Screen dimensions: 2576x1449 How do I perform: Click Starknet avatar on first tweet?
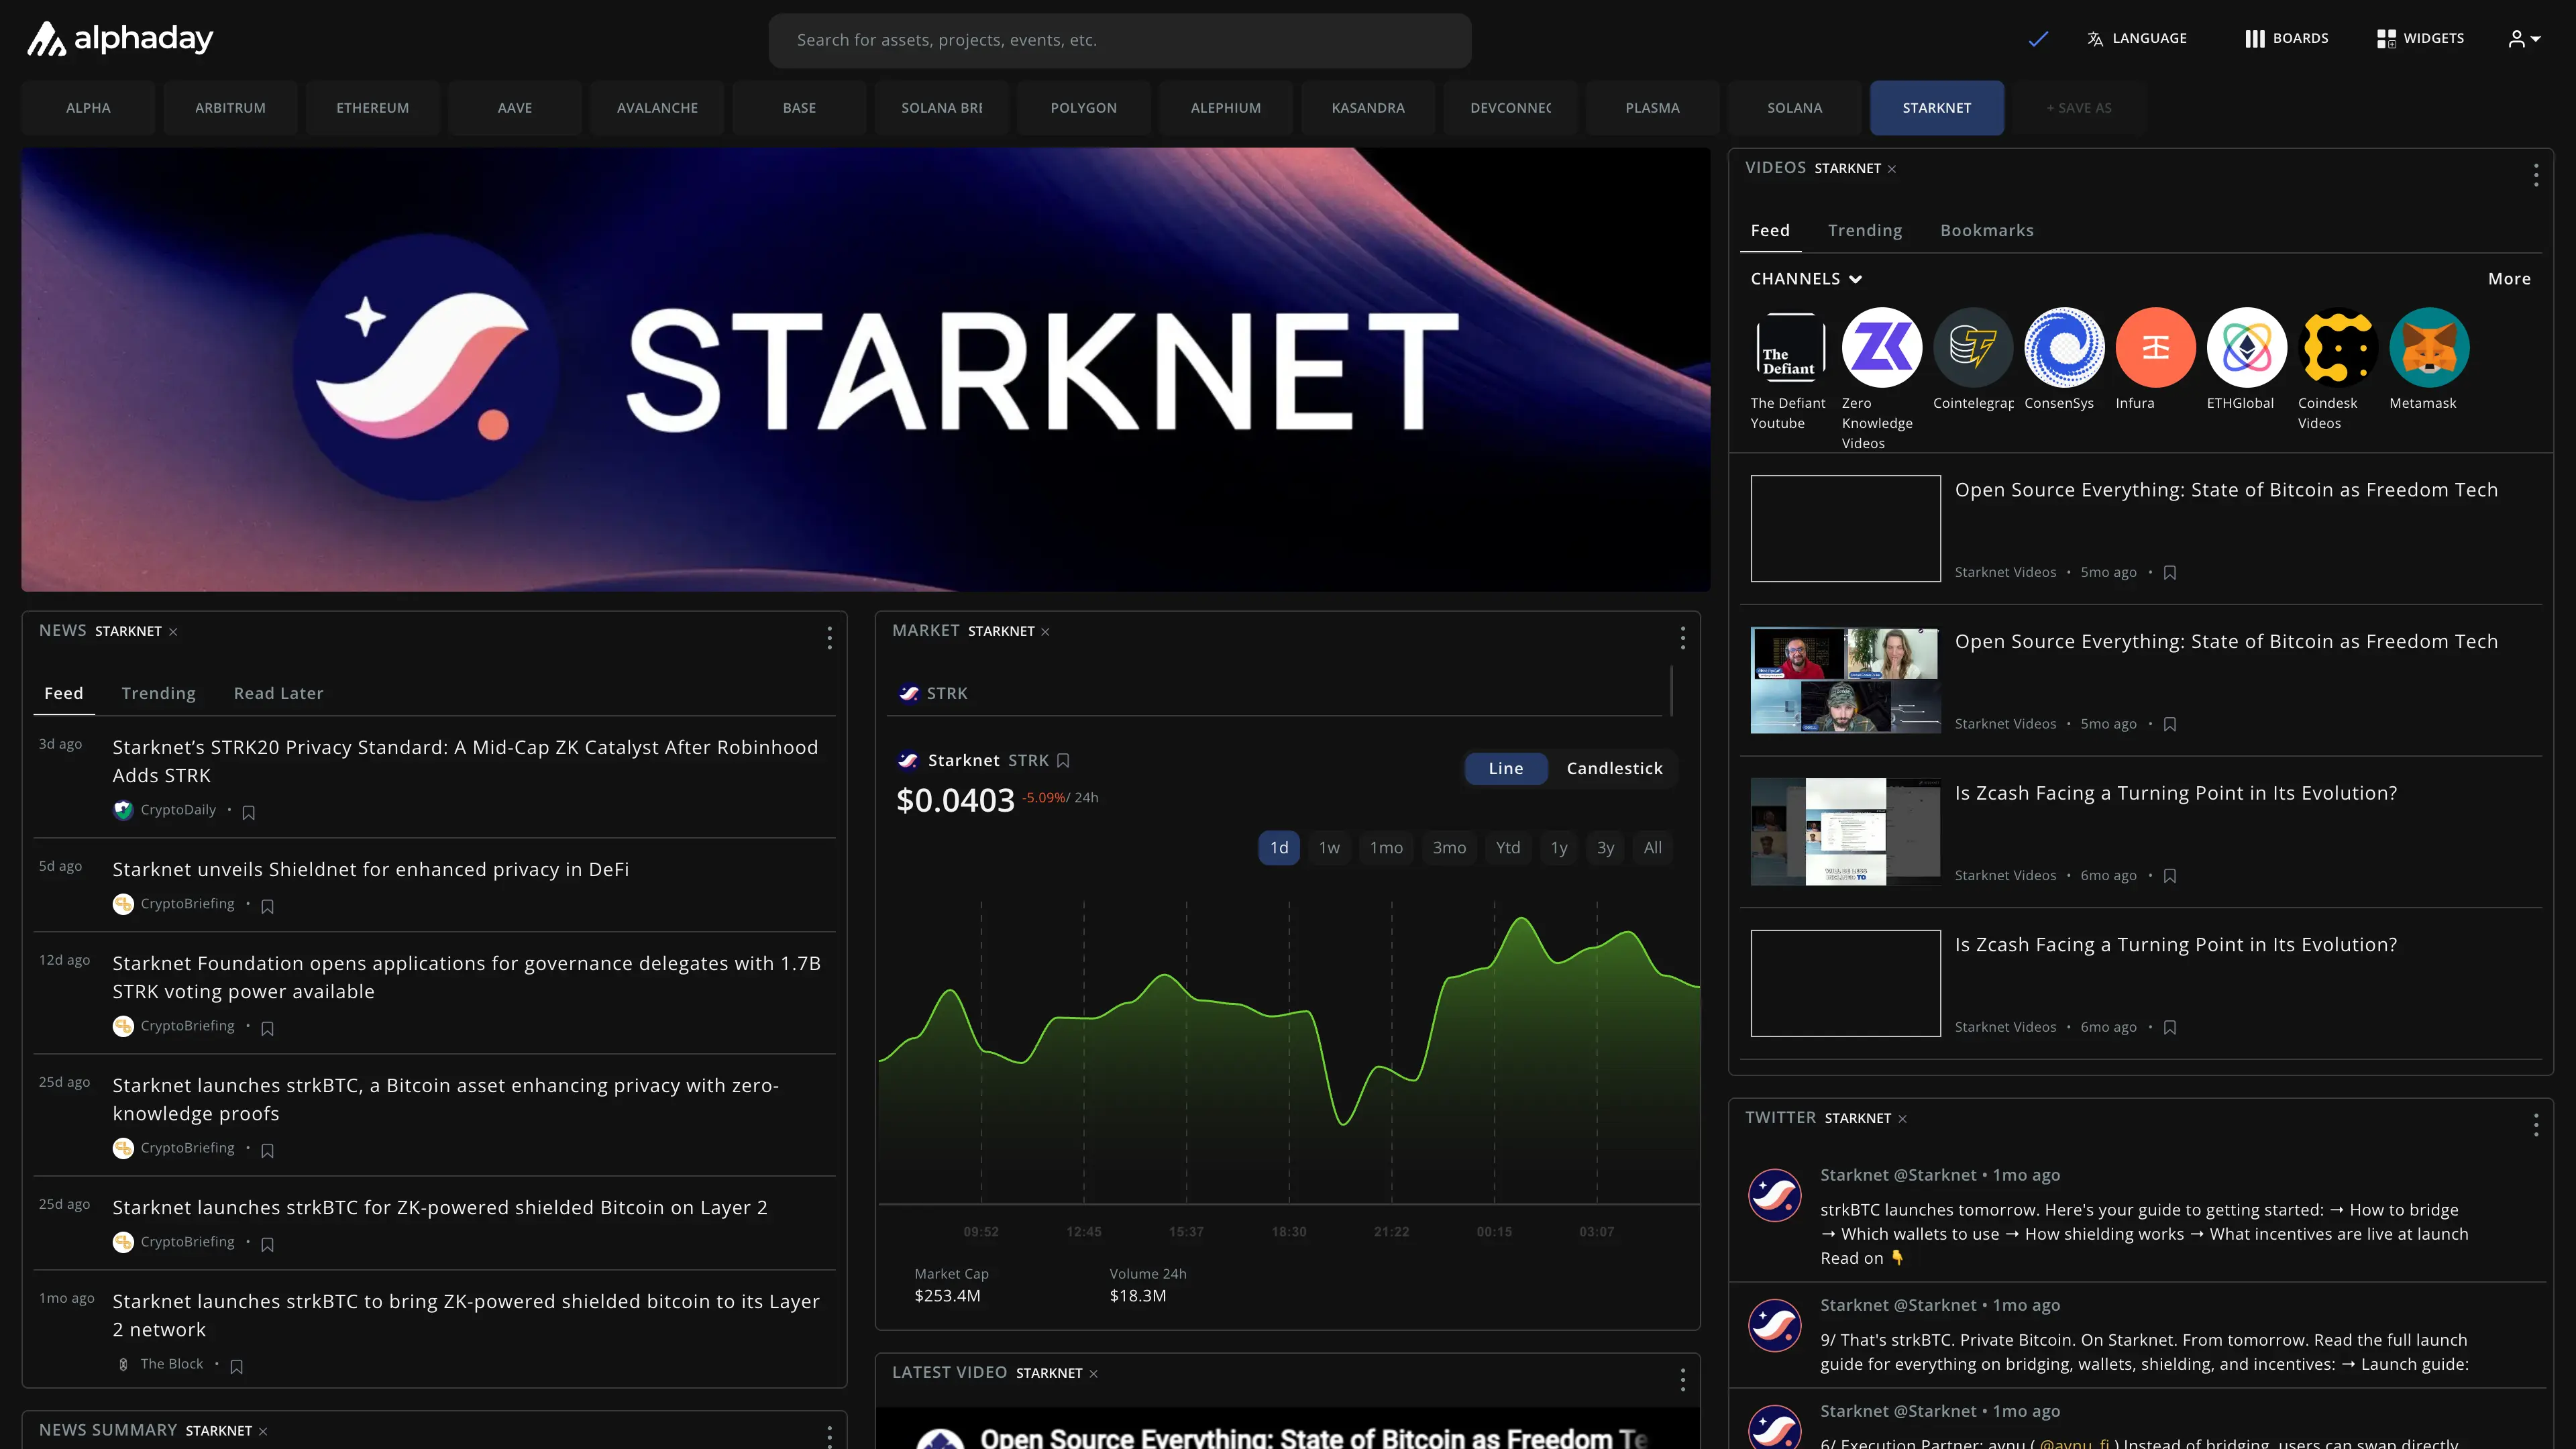point(1774,1195)
